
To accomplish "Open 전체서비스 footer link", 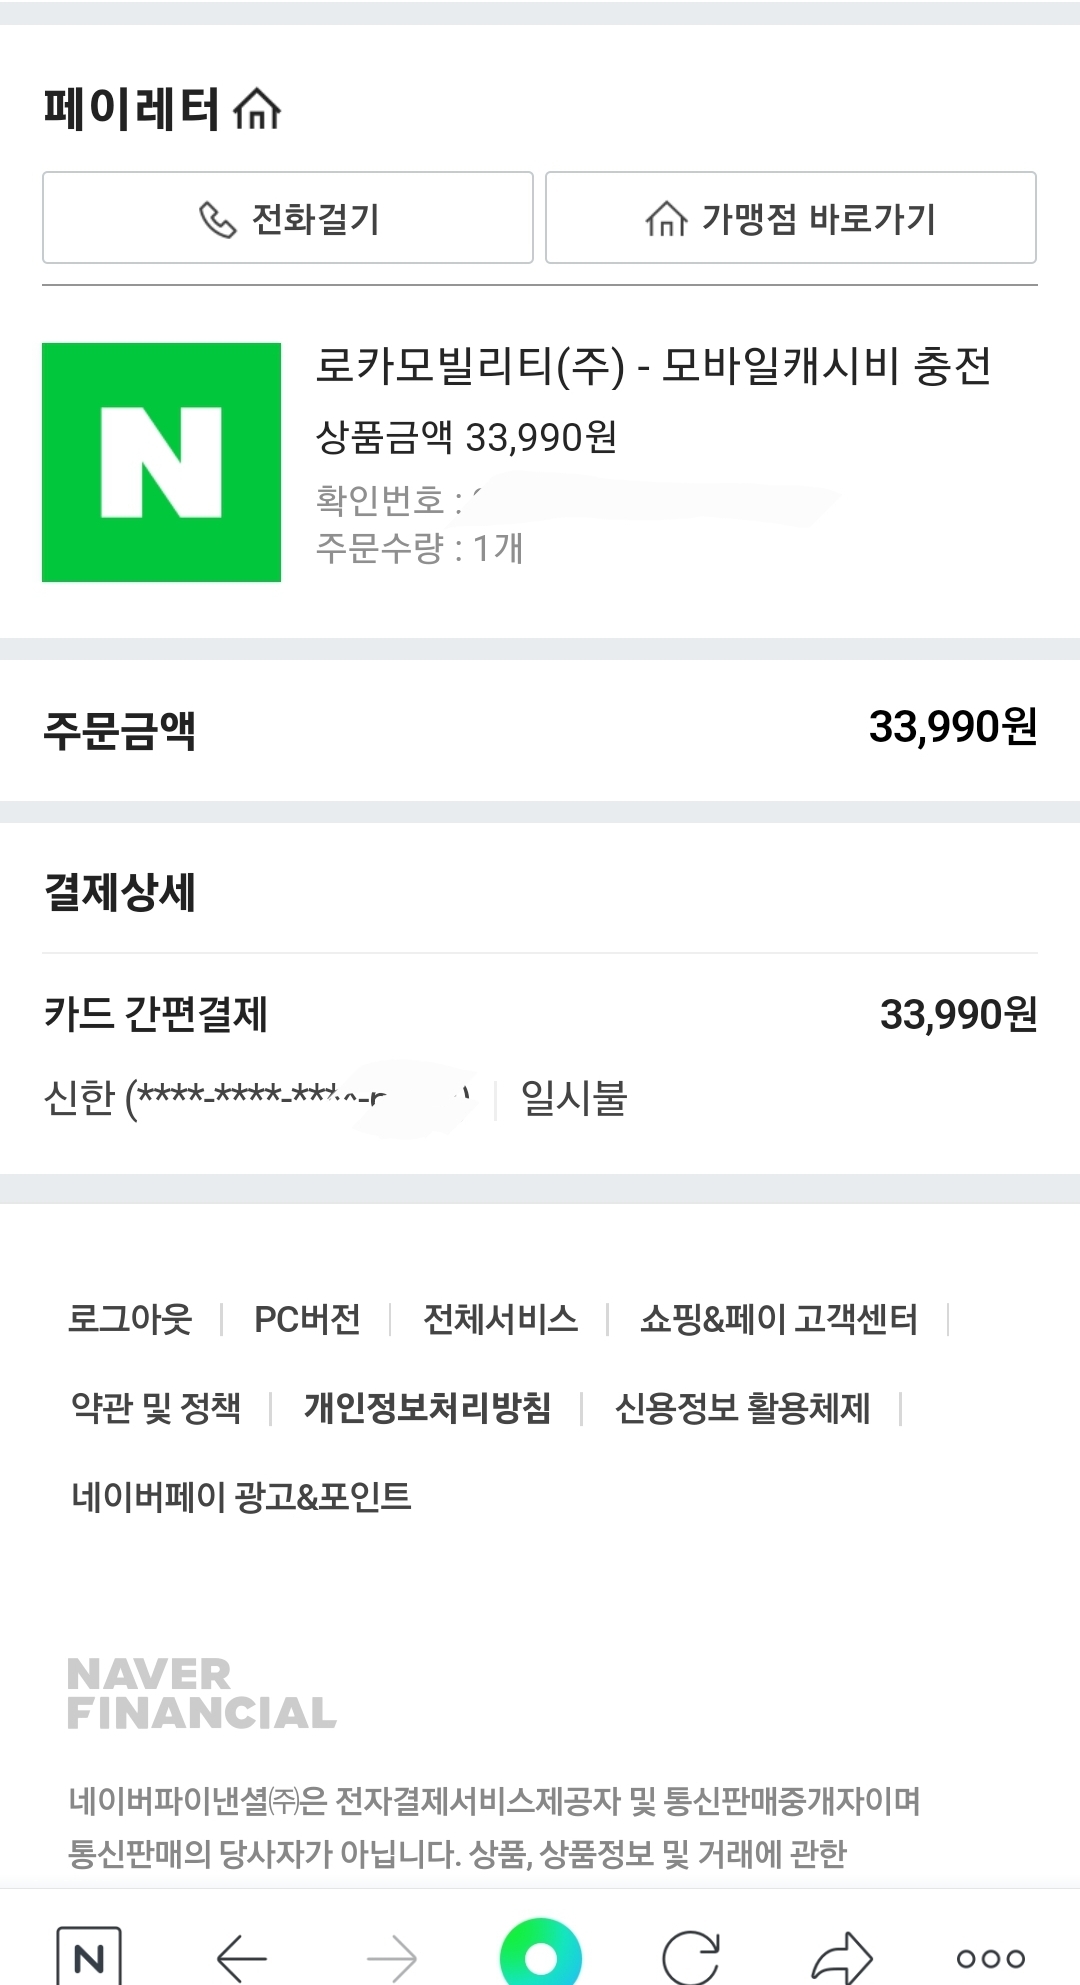I will (500, 1319).
